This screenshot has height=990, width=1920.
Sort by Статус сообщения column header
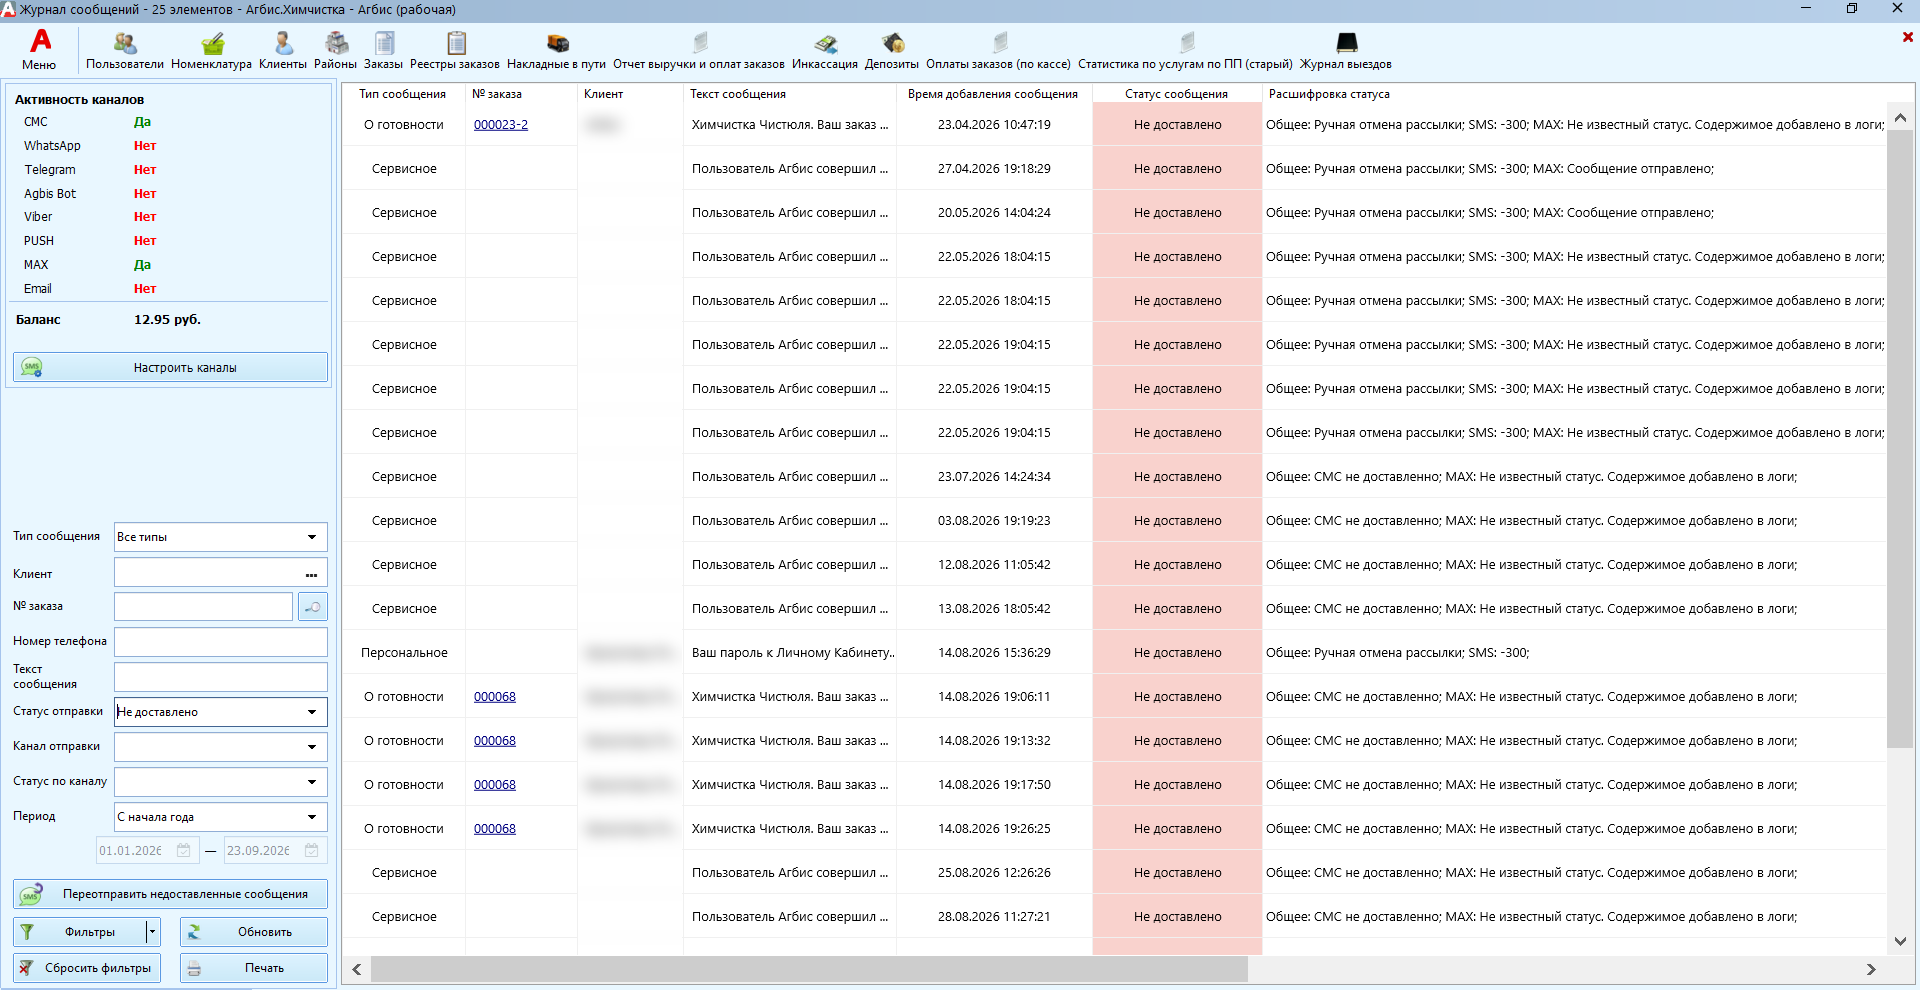click(1176, 94)
